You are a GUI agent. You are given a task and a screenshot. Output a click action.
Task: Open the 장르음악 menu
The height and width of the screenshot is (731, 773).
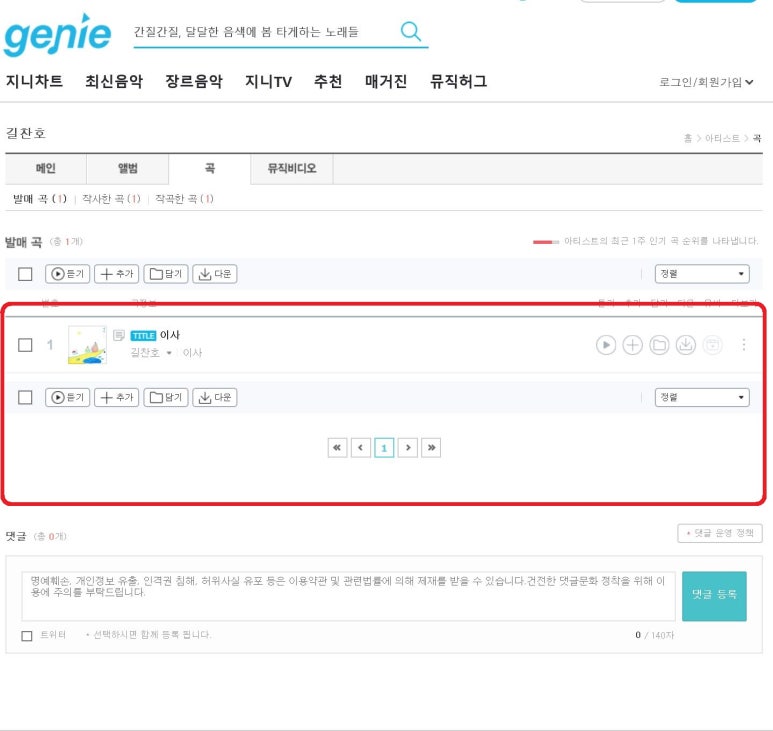tap(194, 81)
